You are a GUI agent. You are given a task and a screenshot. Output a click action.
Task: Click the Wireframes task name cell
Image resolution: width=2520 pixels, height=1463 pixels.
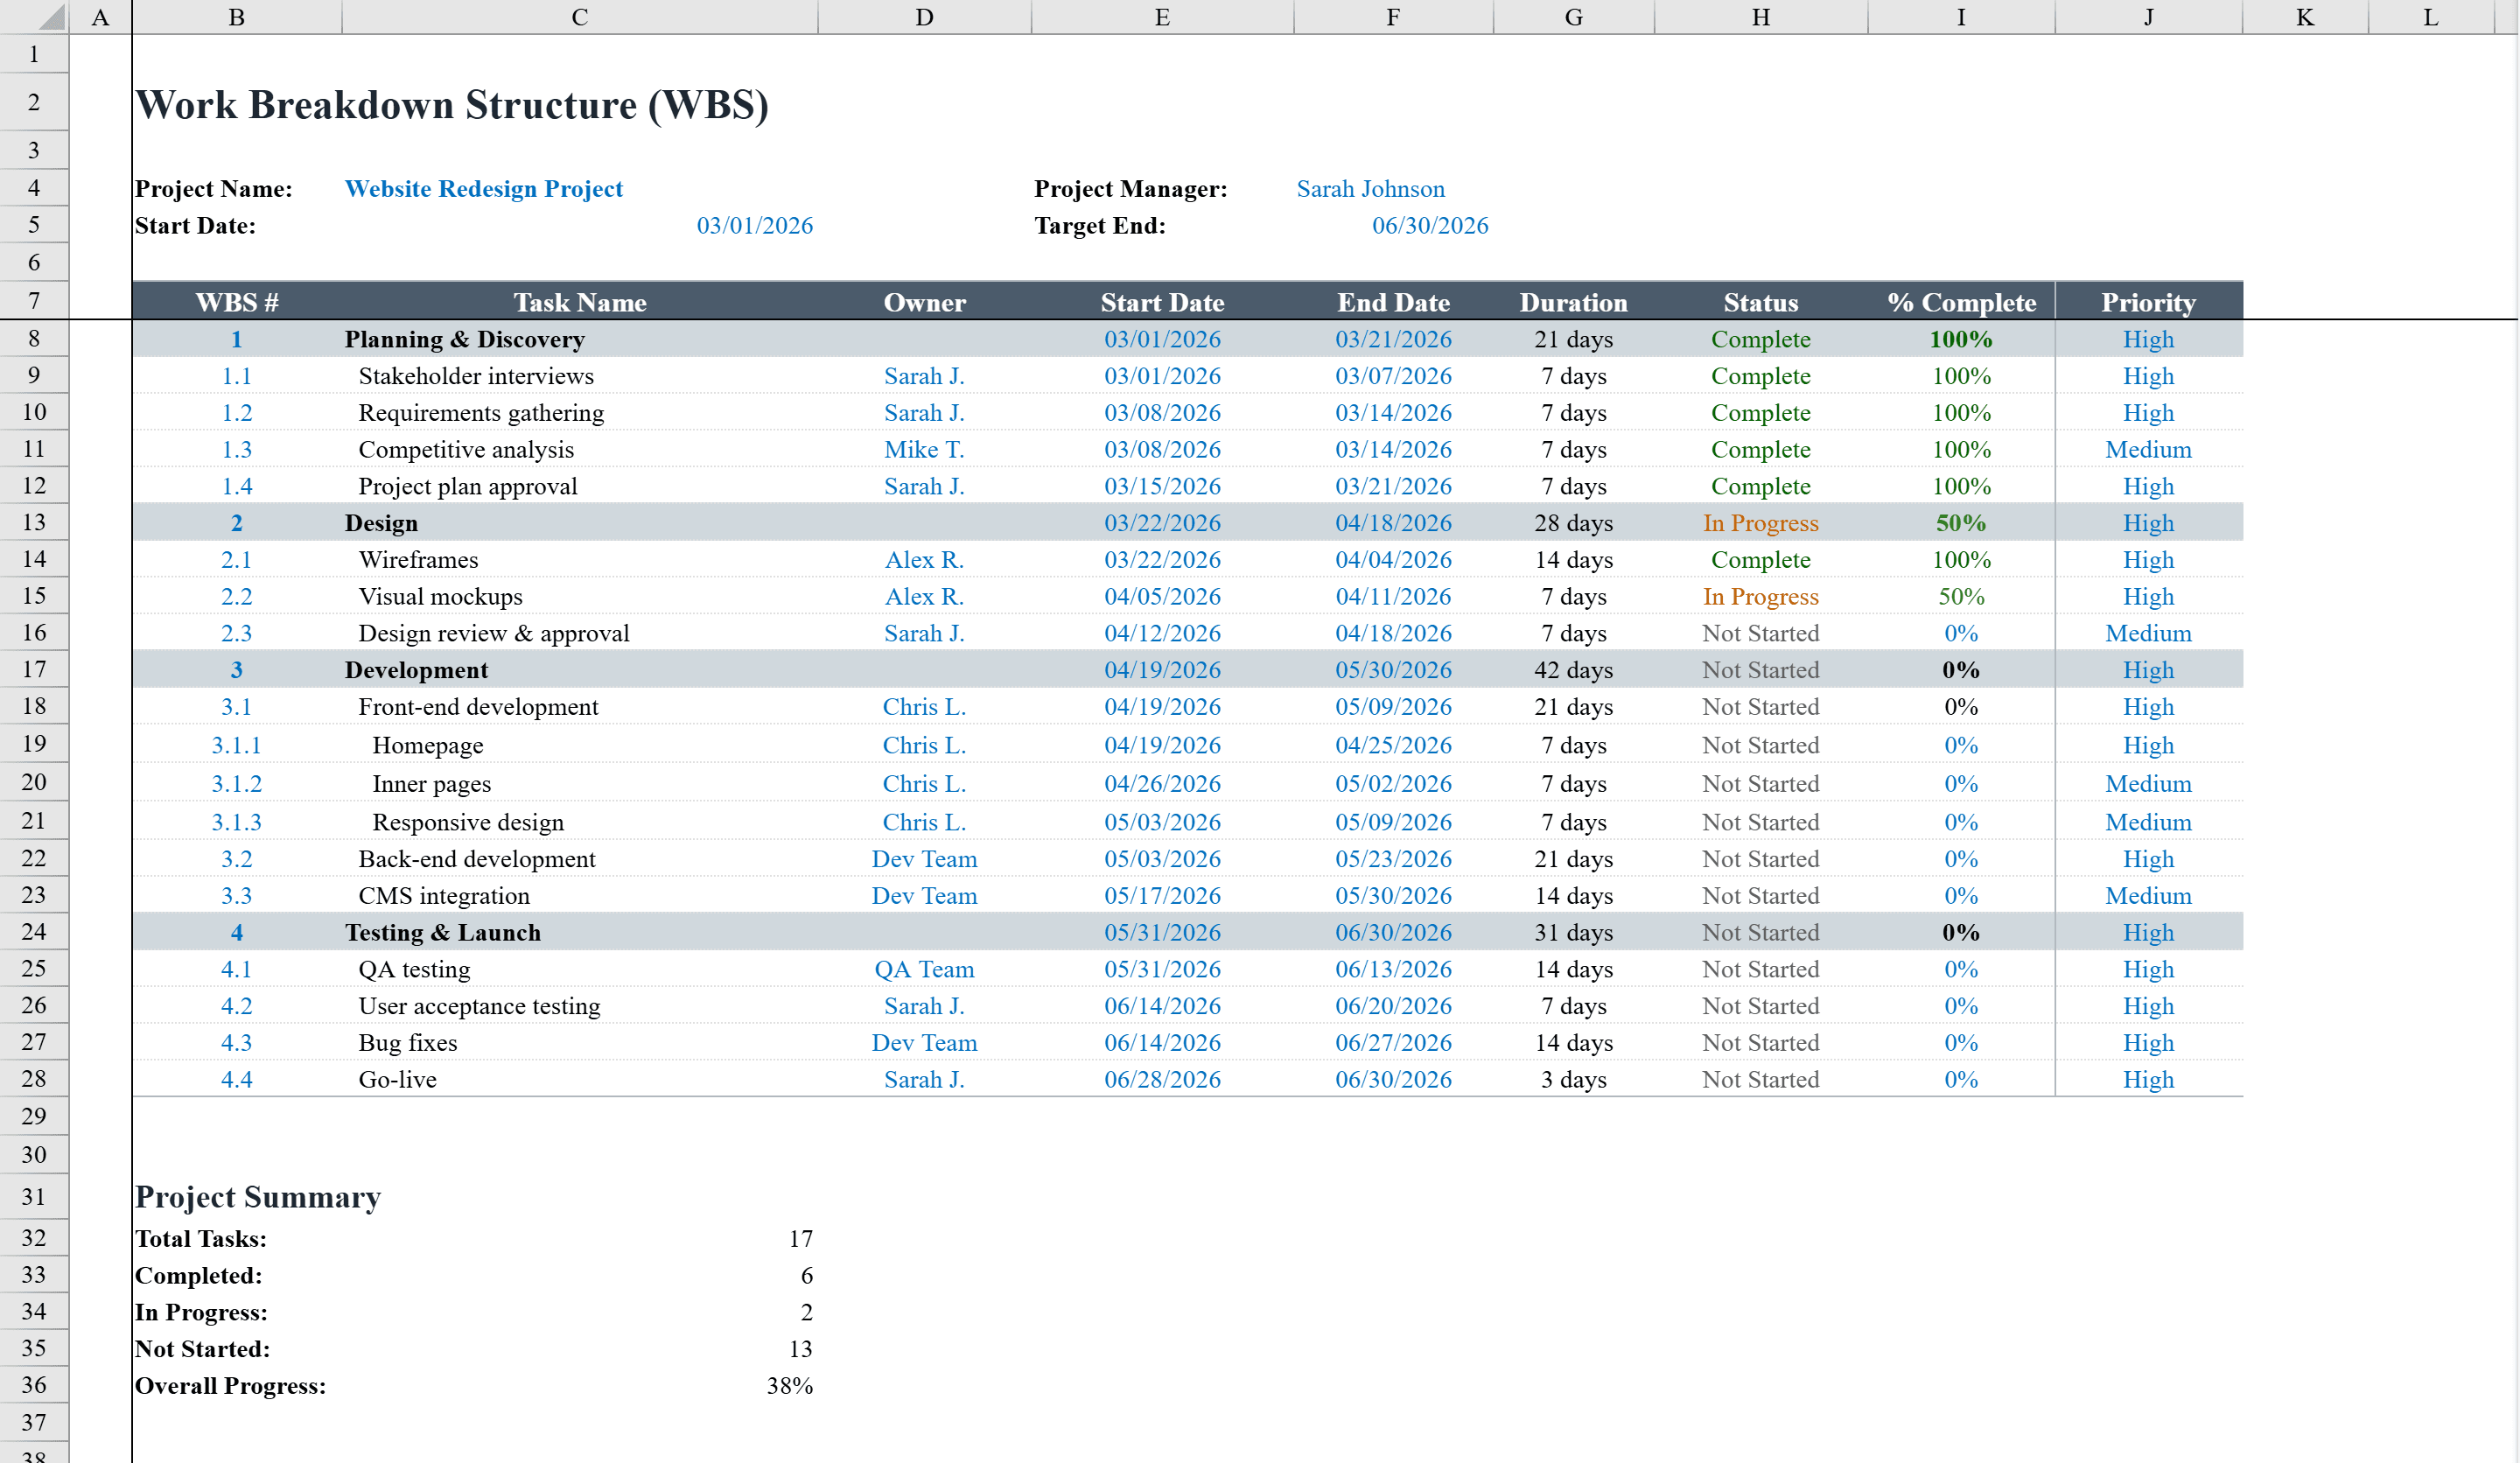(419, 559)
